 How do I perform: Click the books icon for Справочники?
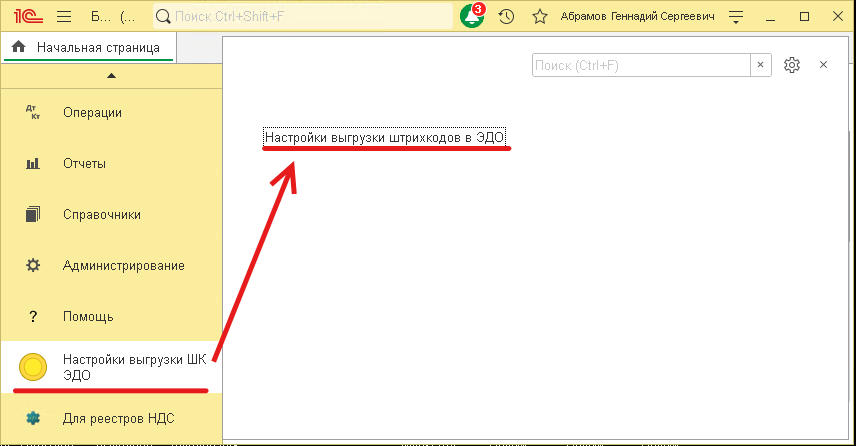point(33,214)
